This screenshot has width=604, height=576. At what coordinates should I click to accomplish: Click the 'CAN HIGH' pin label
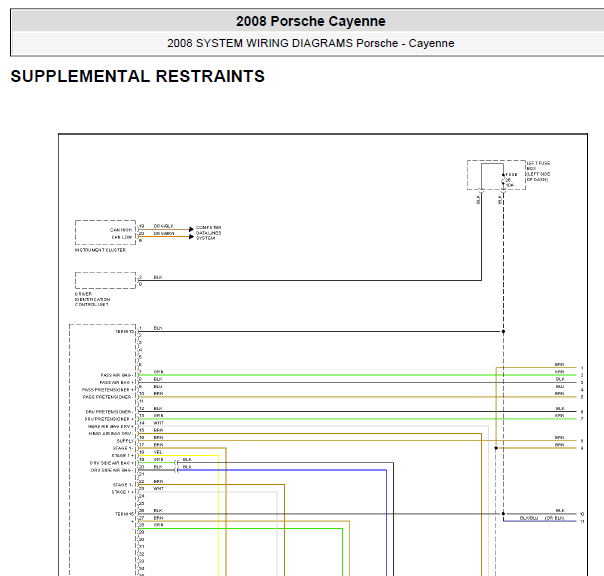pos(121,230)
